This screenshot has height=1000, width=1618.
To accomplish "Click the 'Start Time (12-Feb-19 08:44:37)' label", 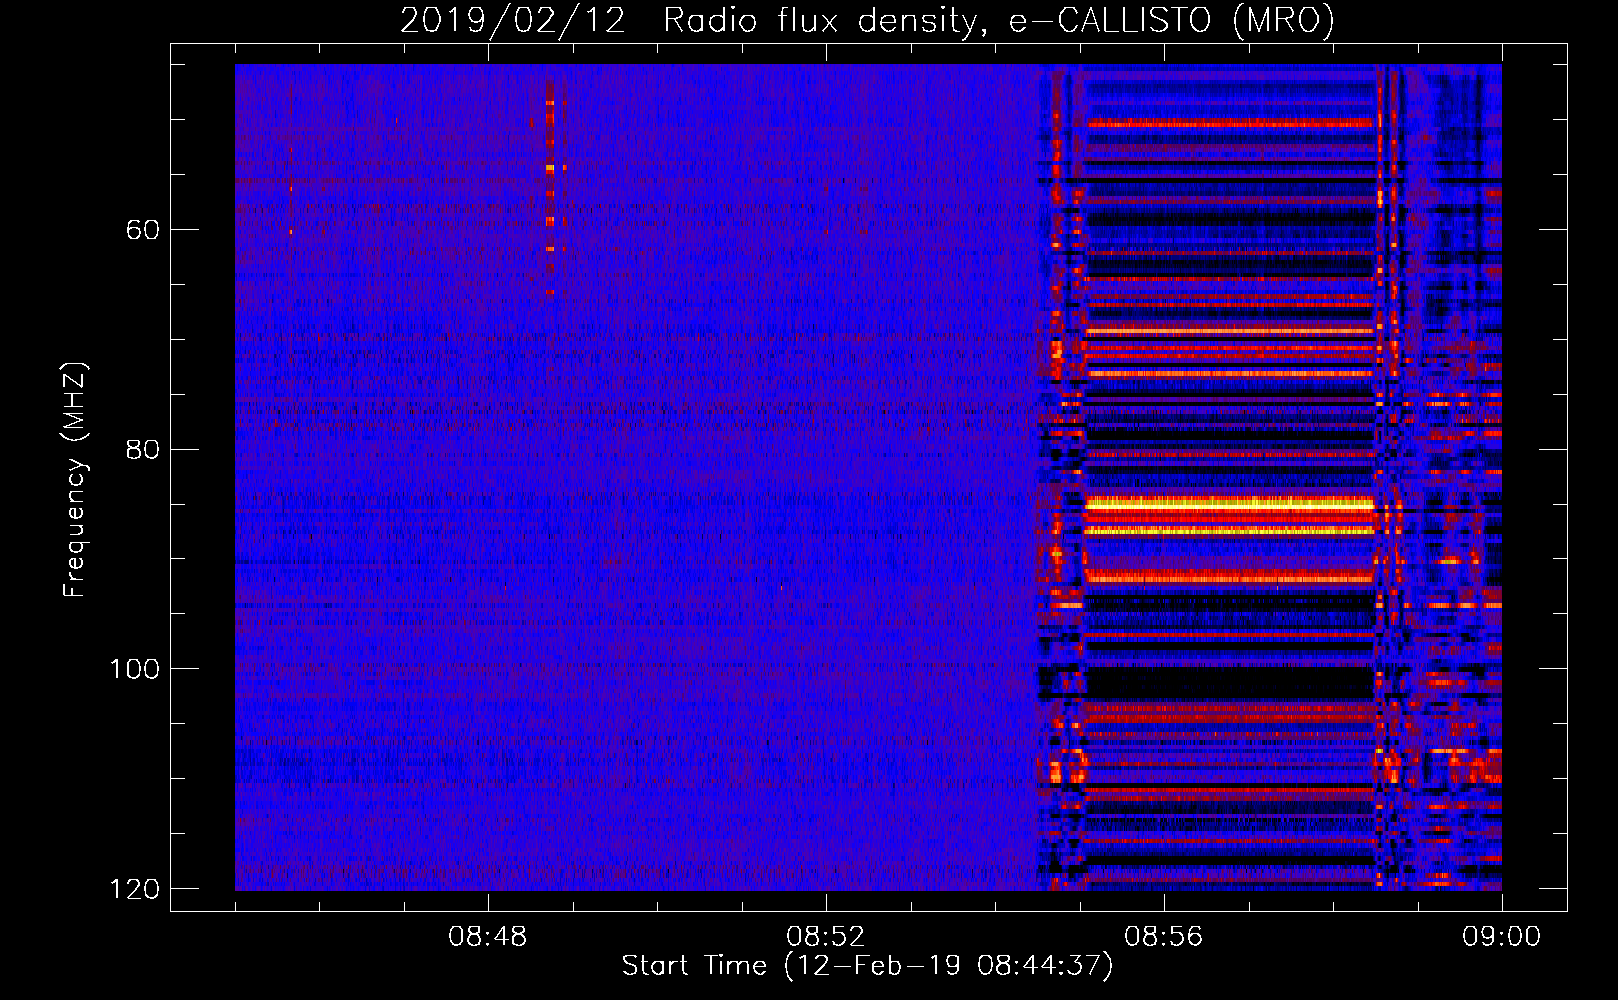I will [867, 966].
